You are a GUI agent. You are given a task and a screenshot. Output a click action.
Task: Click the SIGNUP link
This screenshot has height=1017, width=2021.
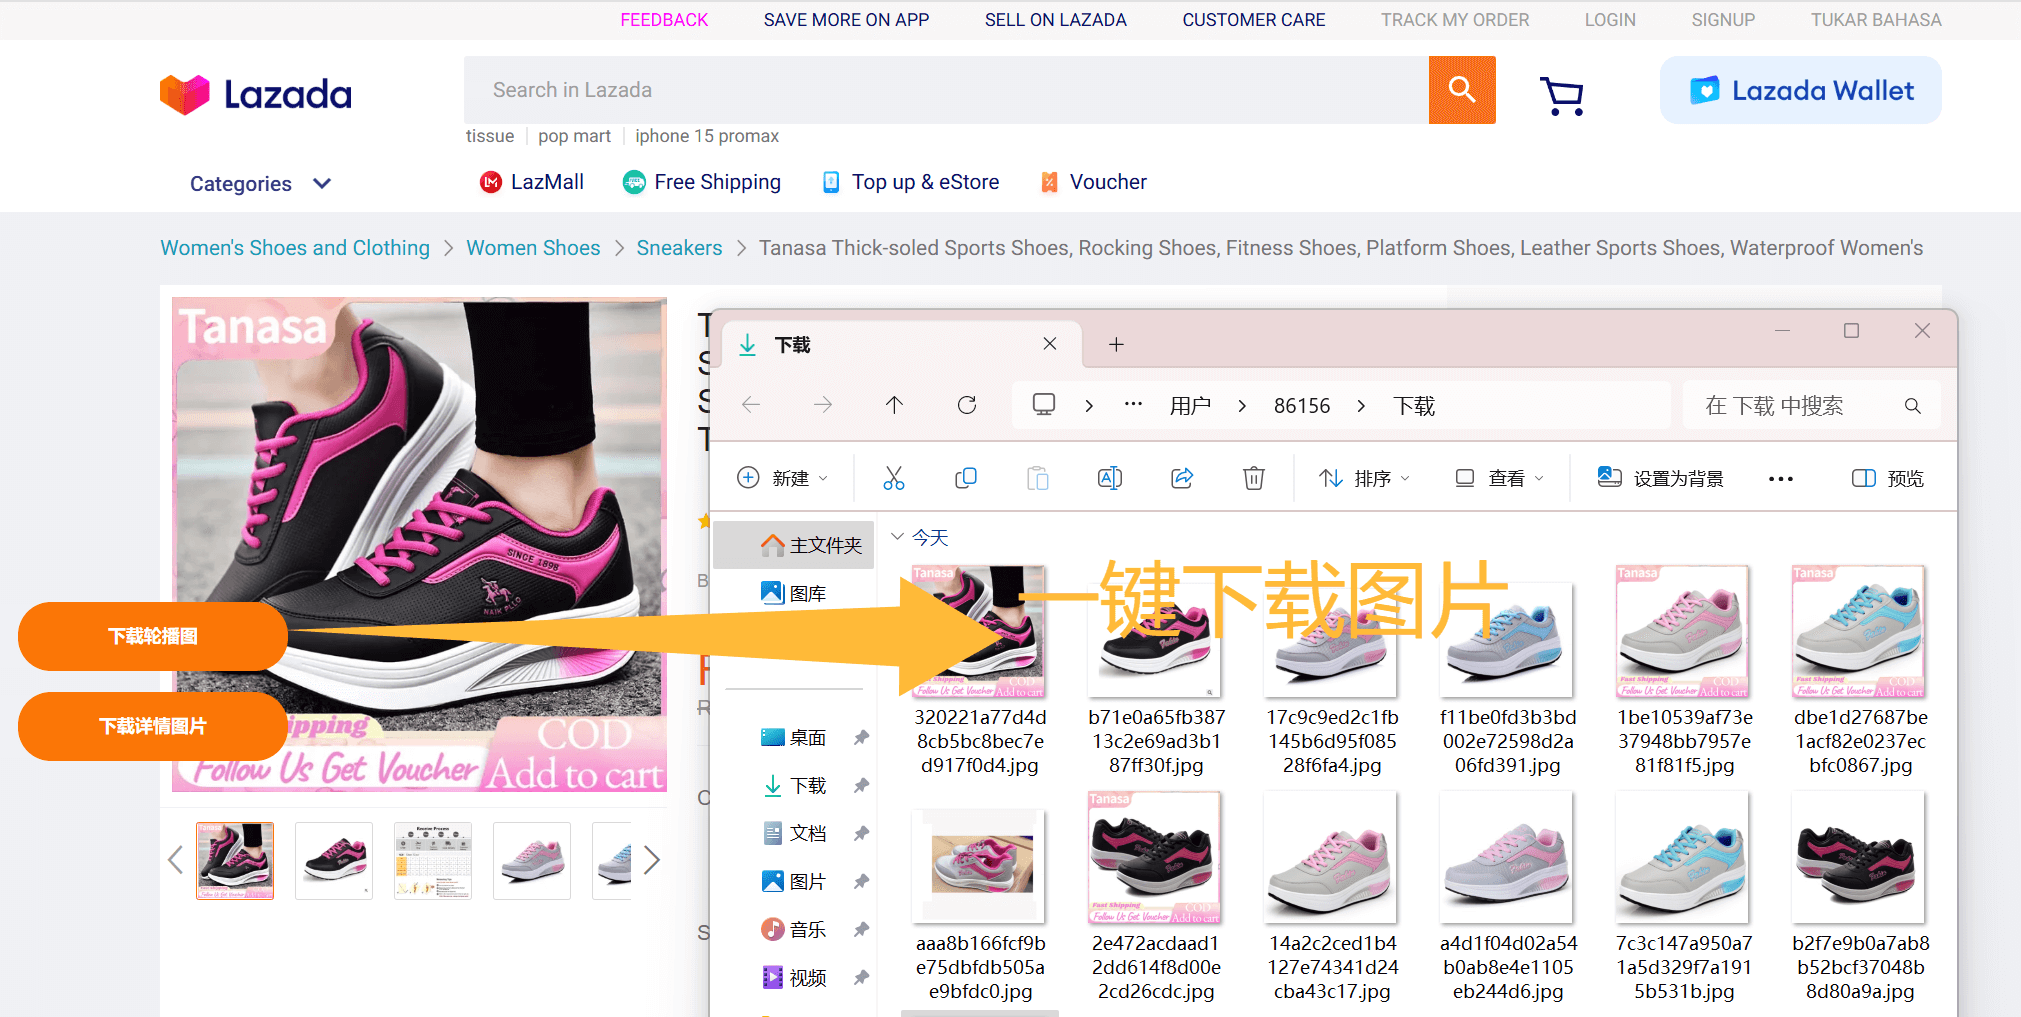tap(1723, 20)
